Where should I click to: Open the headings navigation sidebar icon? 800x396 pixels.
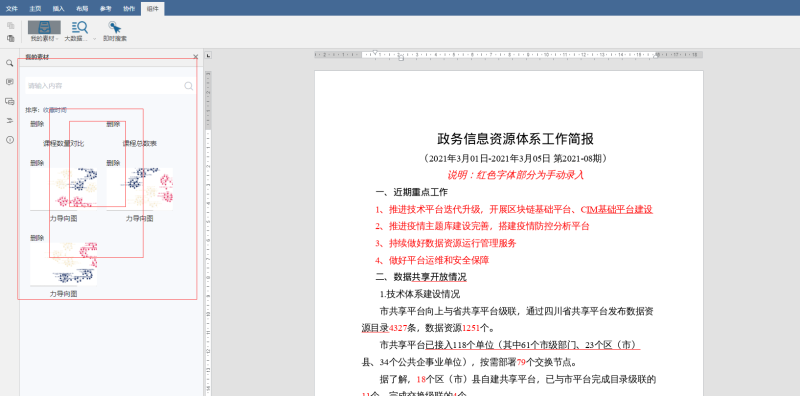pyautogui.click(x=10, y=120)
